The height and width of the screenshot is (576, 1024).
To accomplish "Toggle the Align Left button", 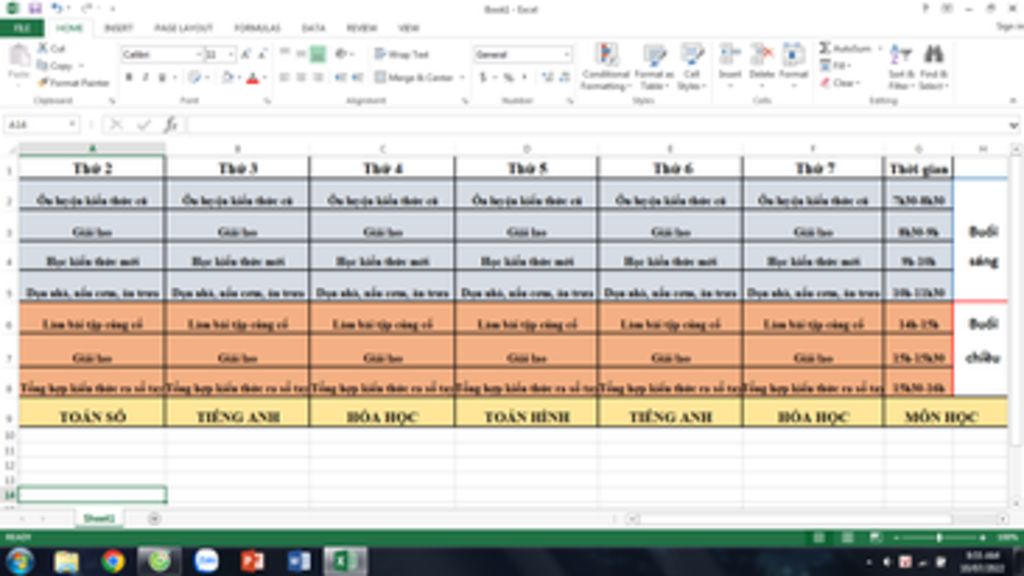I will [285, 78].
